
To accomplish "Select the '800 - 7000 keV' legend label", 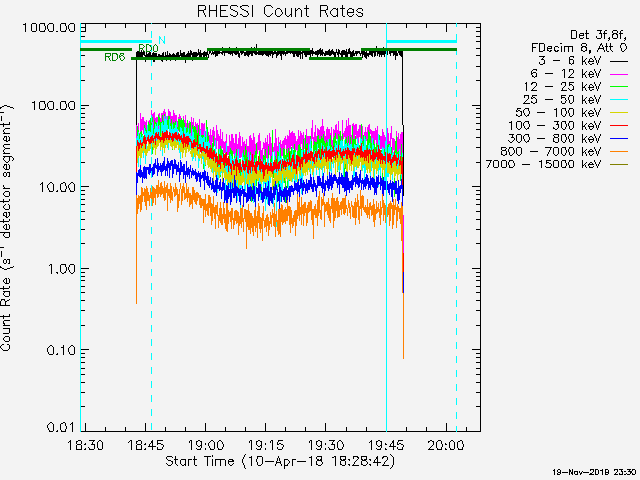I will pyautogui.click(x=551, y=151).
